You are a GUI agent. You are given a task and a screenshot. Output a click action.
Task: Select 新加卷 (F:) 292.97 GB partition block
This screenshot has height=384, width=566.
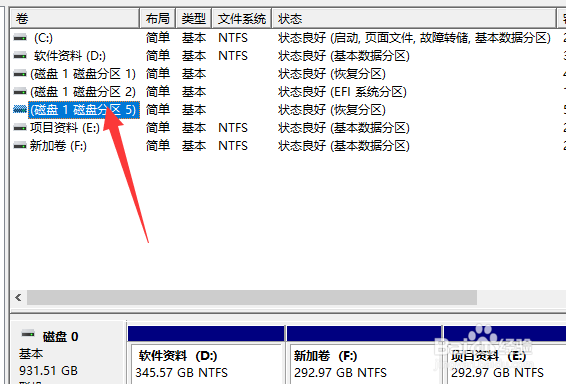click(x=364, y=355)
